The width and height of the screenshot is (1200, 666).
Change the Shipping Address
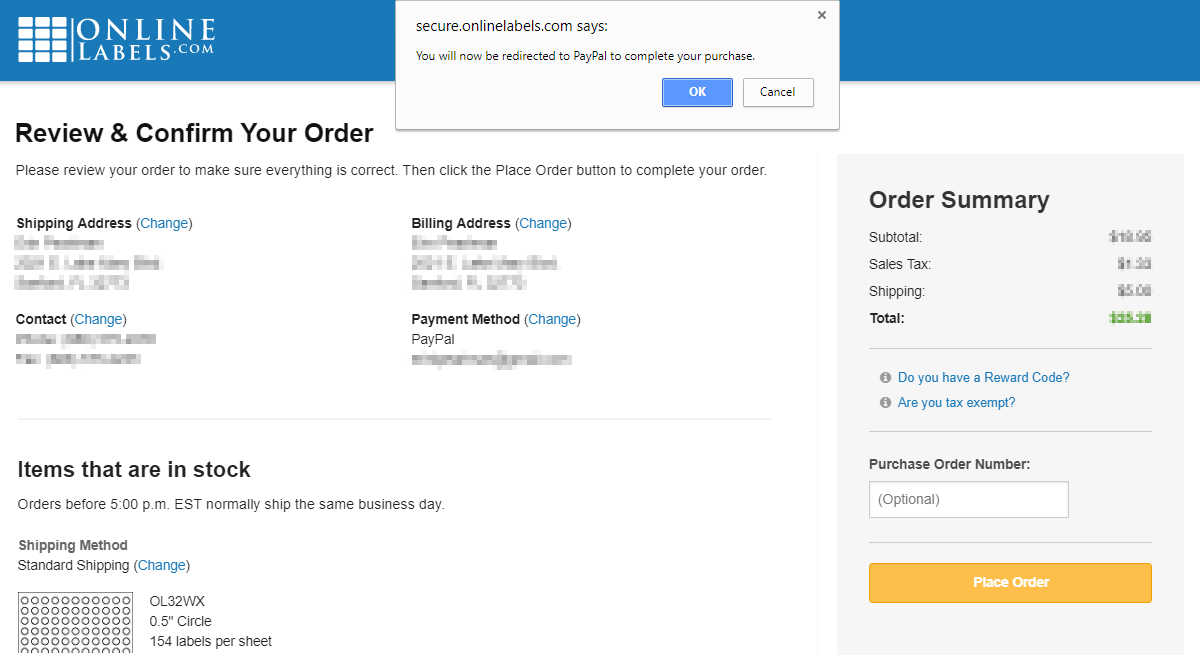point(164,223)
